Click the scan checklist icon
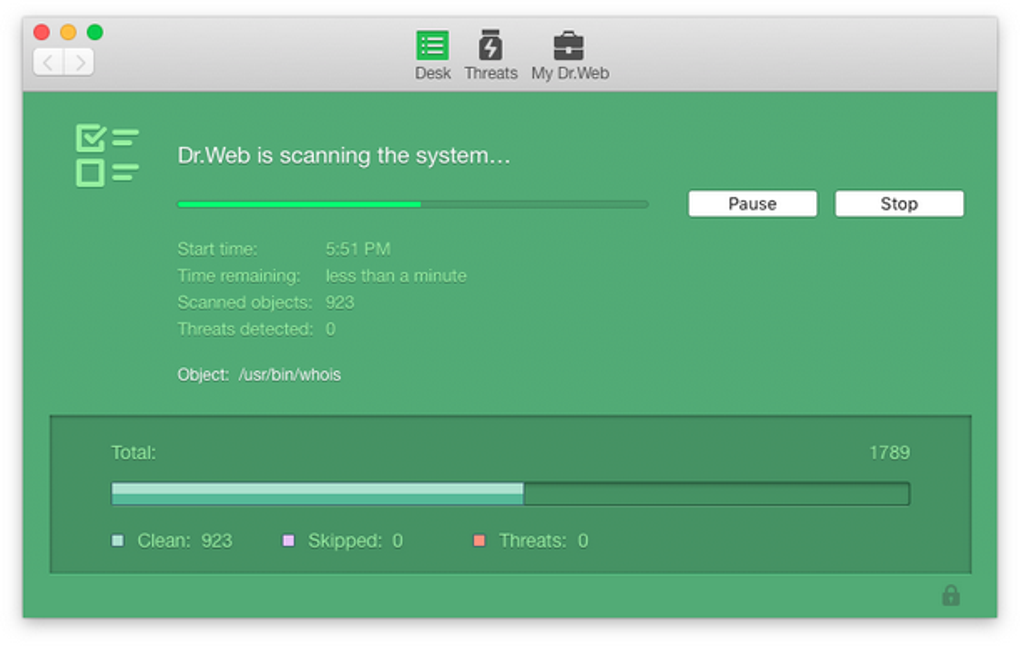 [107, 155]
